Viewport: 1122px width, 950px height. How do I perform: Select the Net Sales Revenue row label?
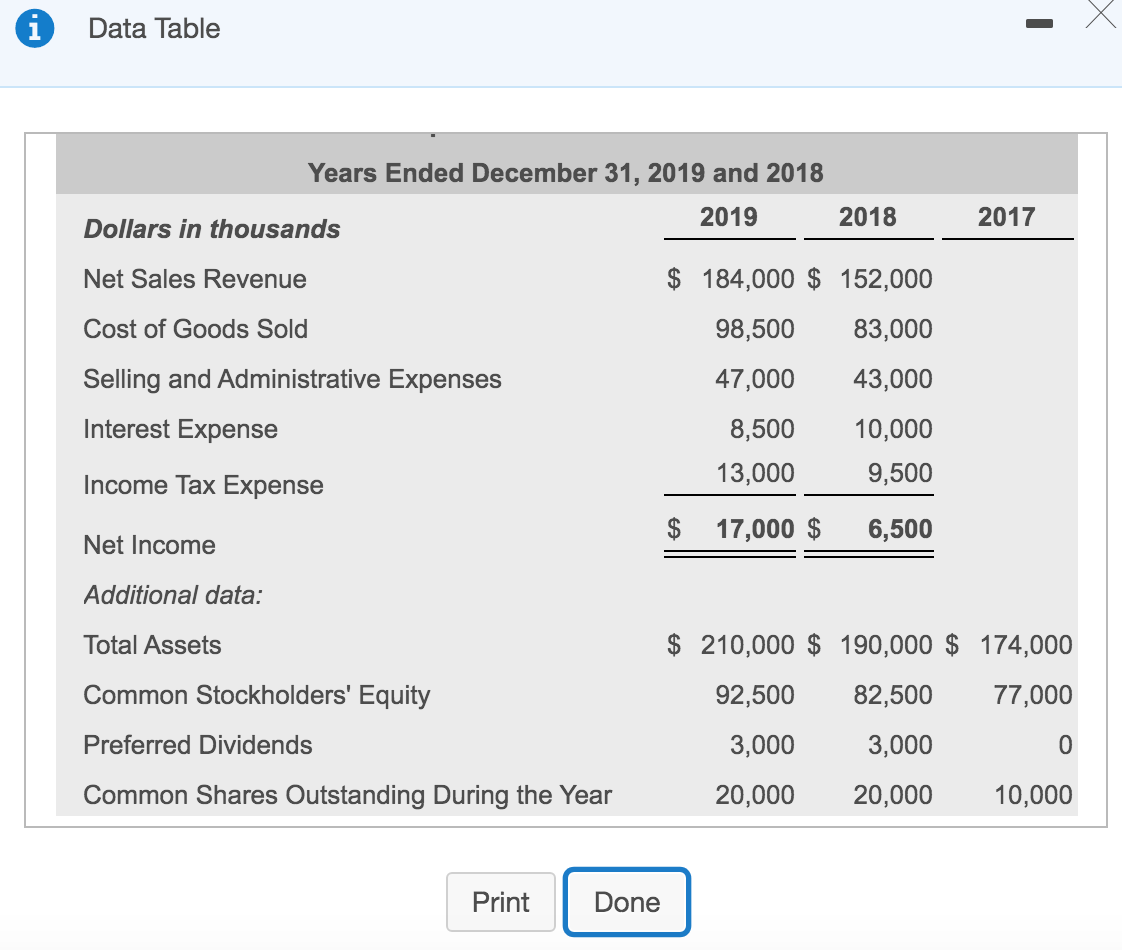point(194,279)
